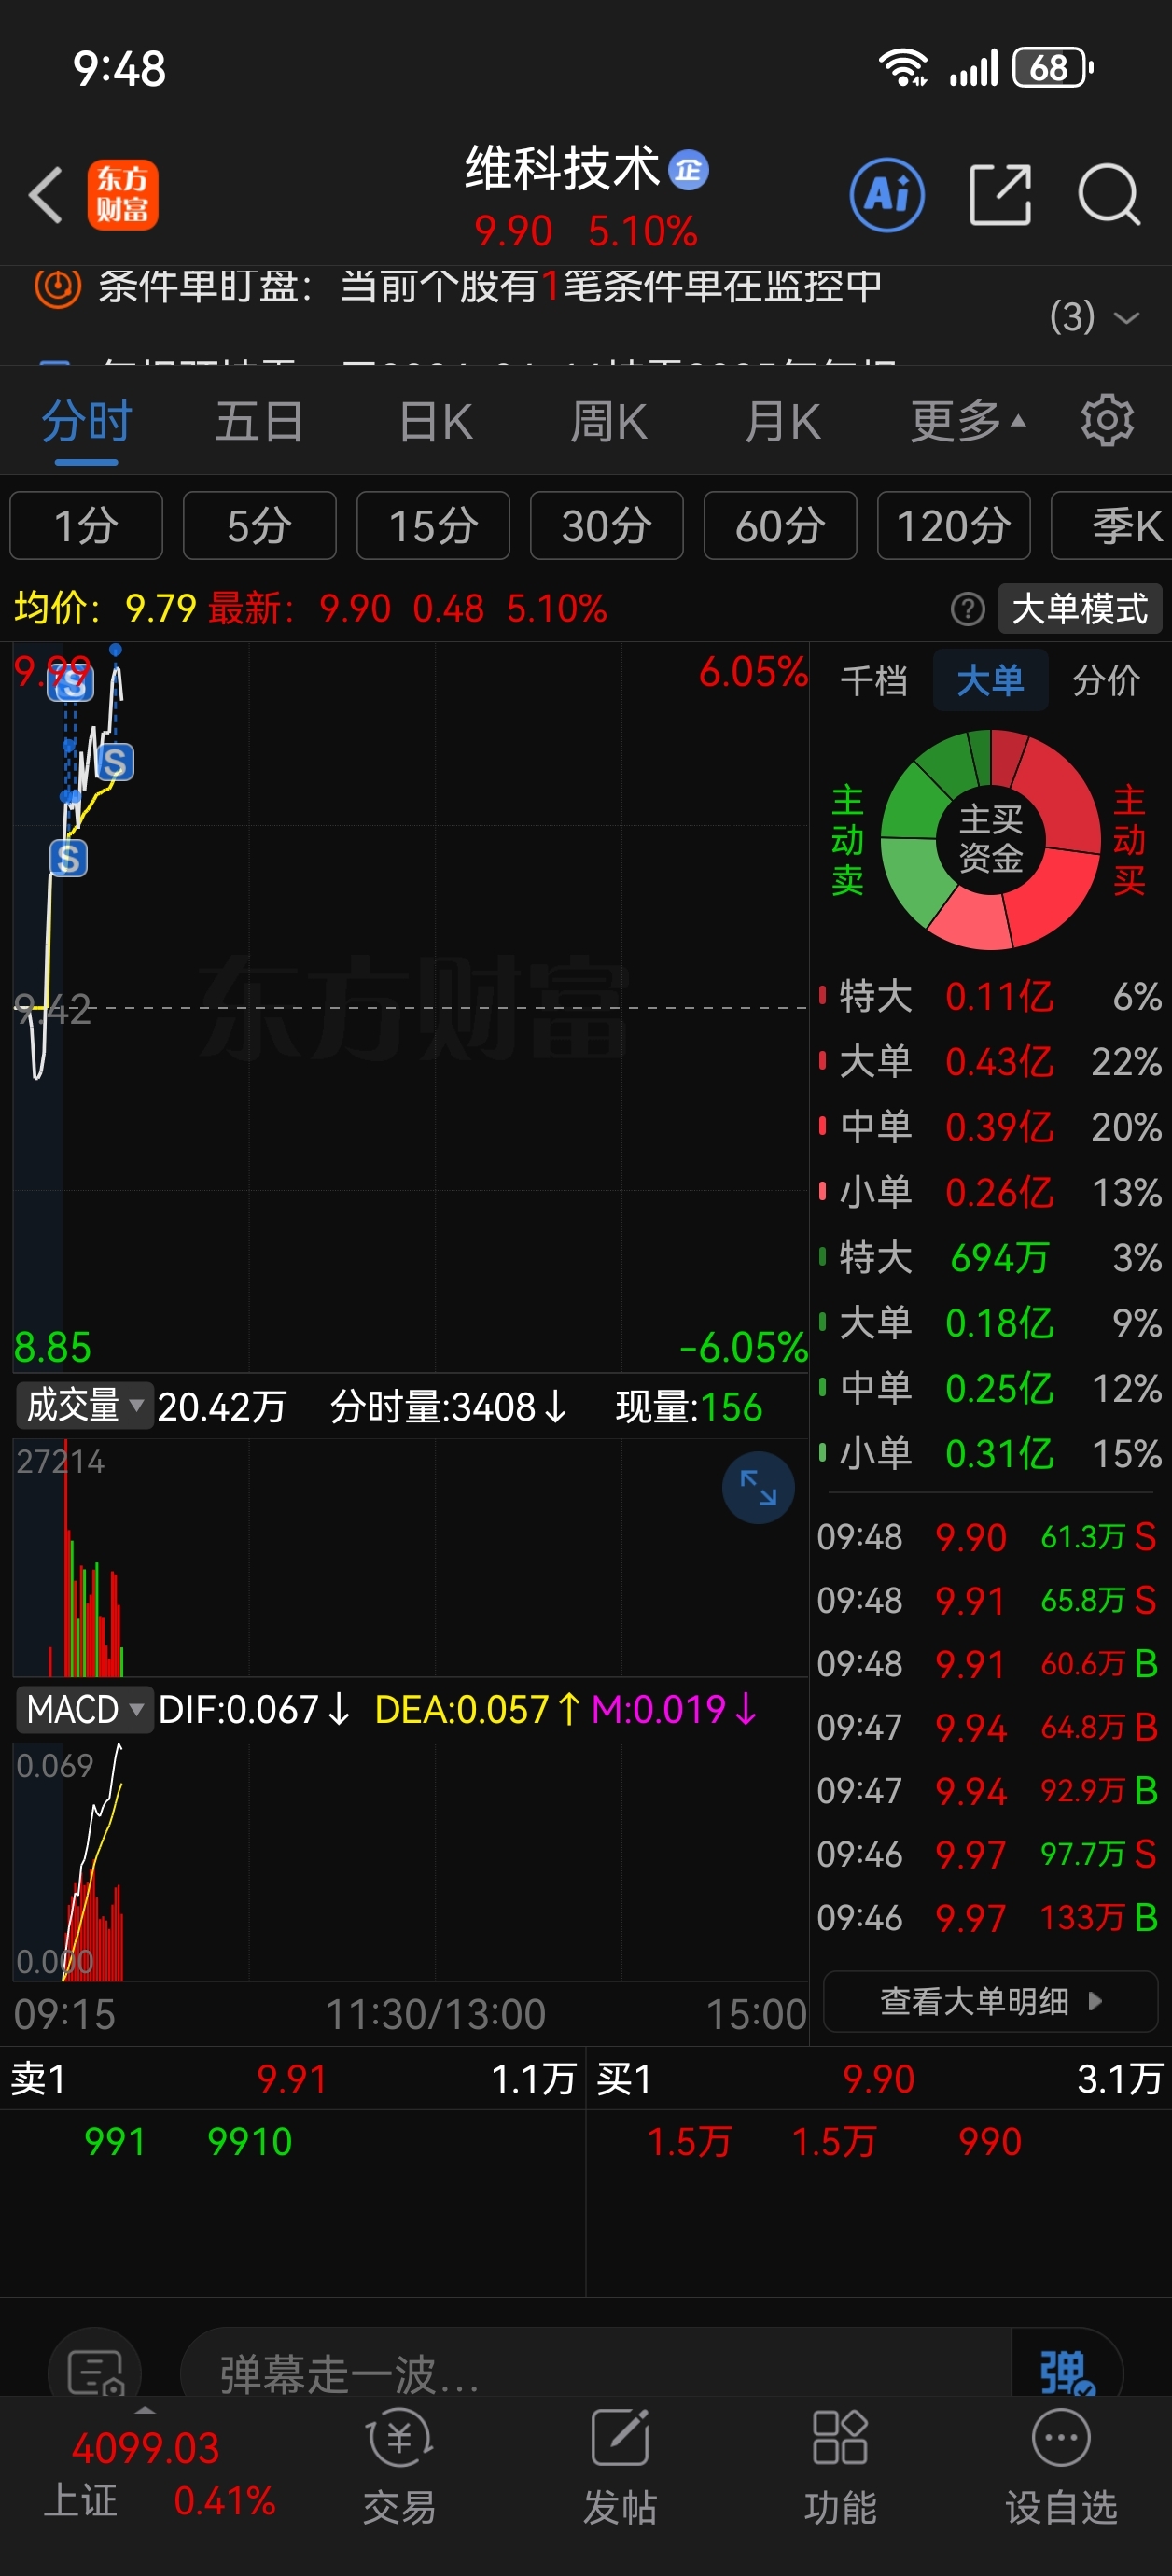
Task: Tap the 条件单盯盘 notification text
Action: click(490, 287)
